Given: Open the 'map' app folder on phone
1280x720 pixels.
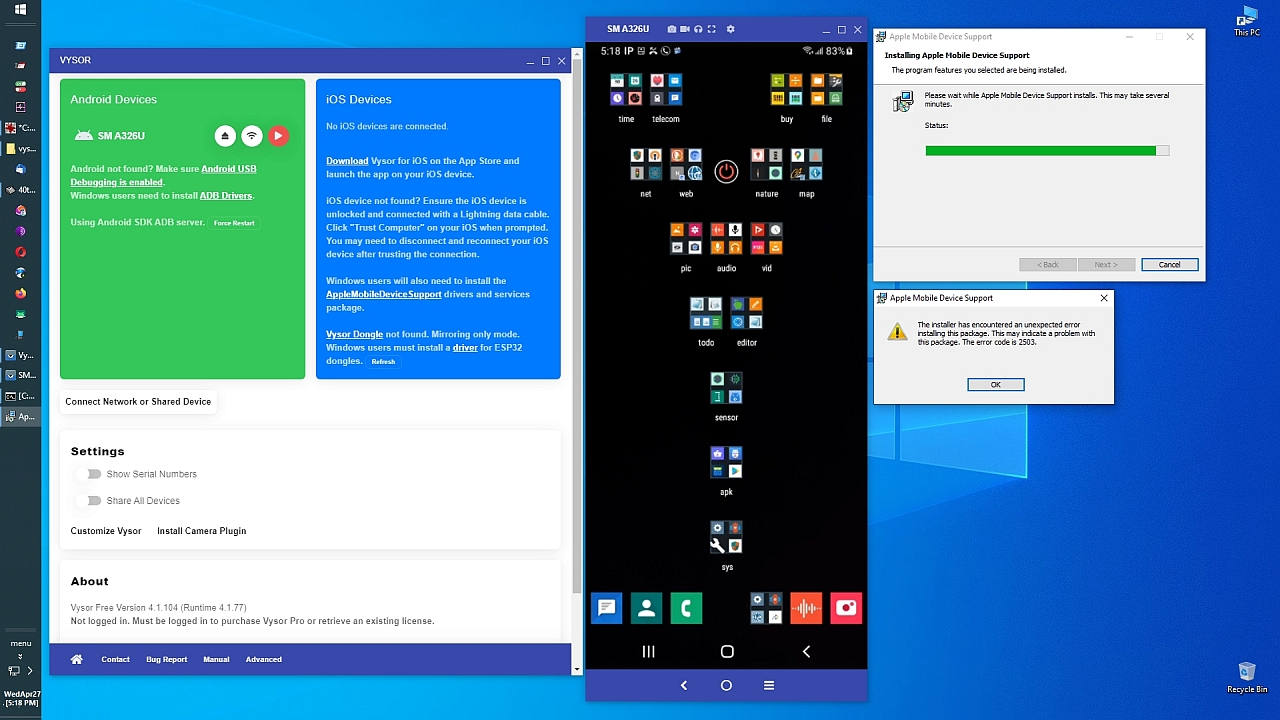Looking at the screenshot, I should coord(807,172).
